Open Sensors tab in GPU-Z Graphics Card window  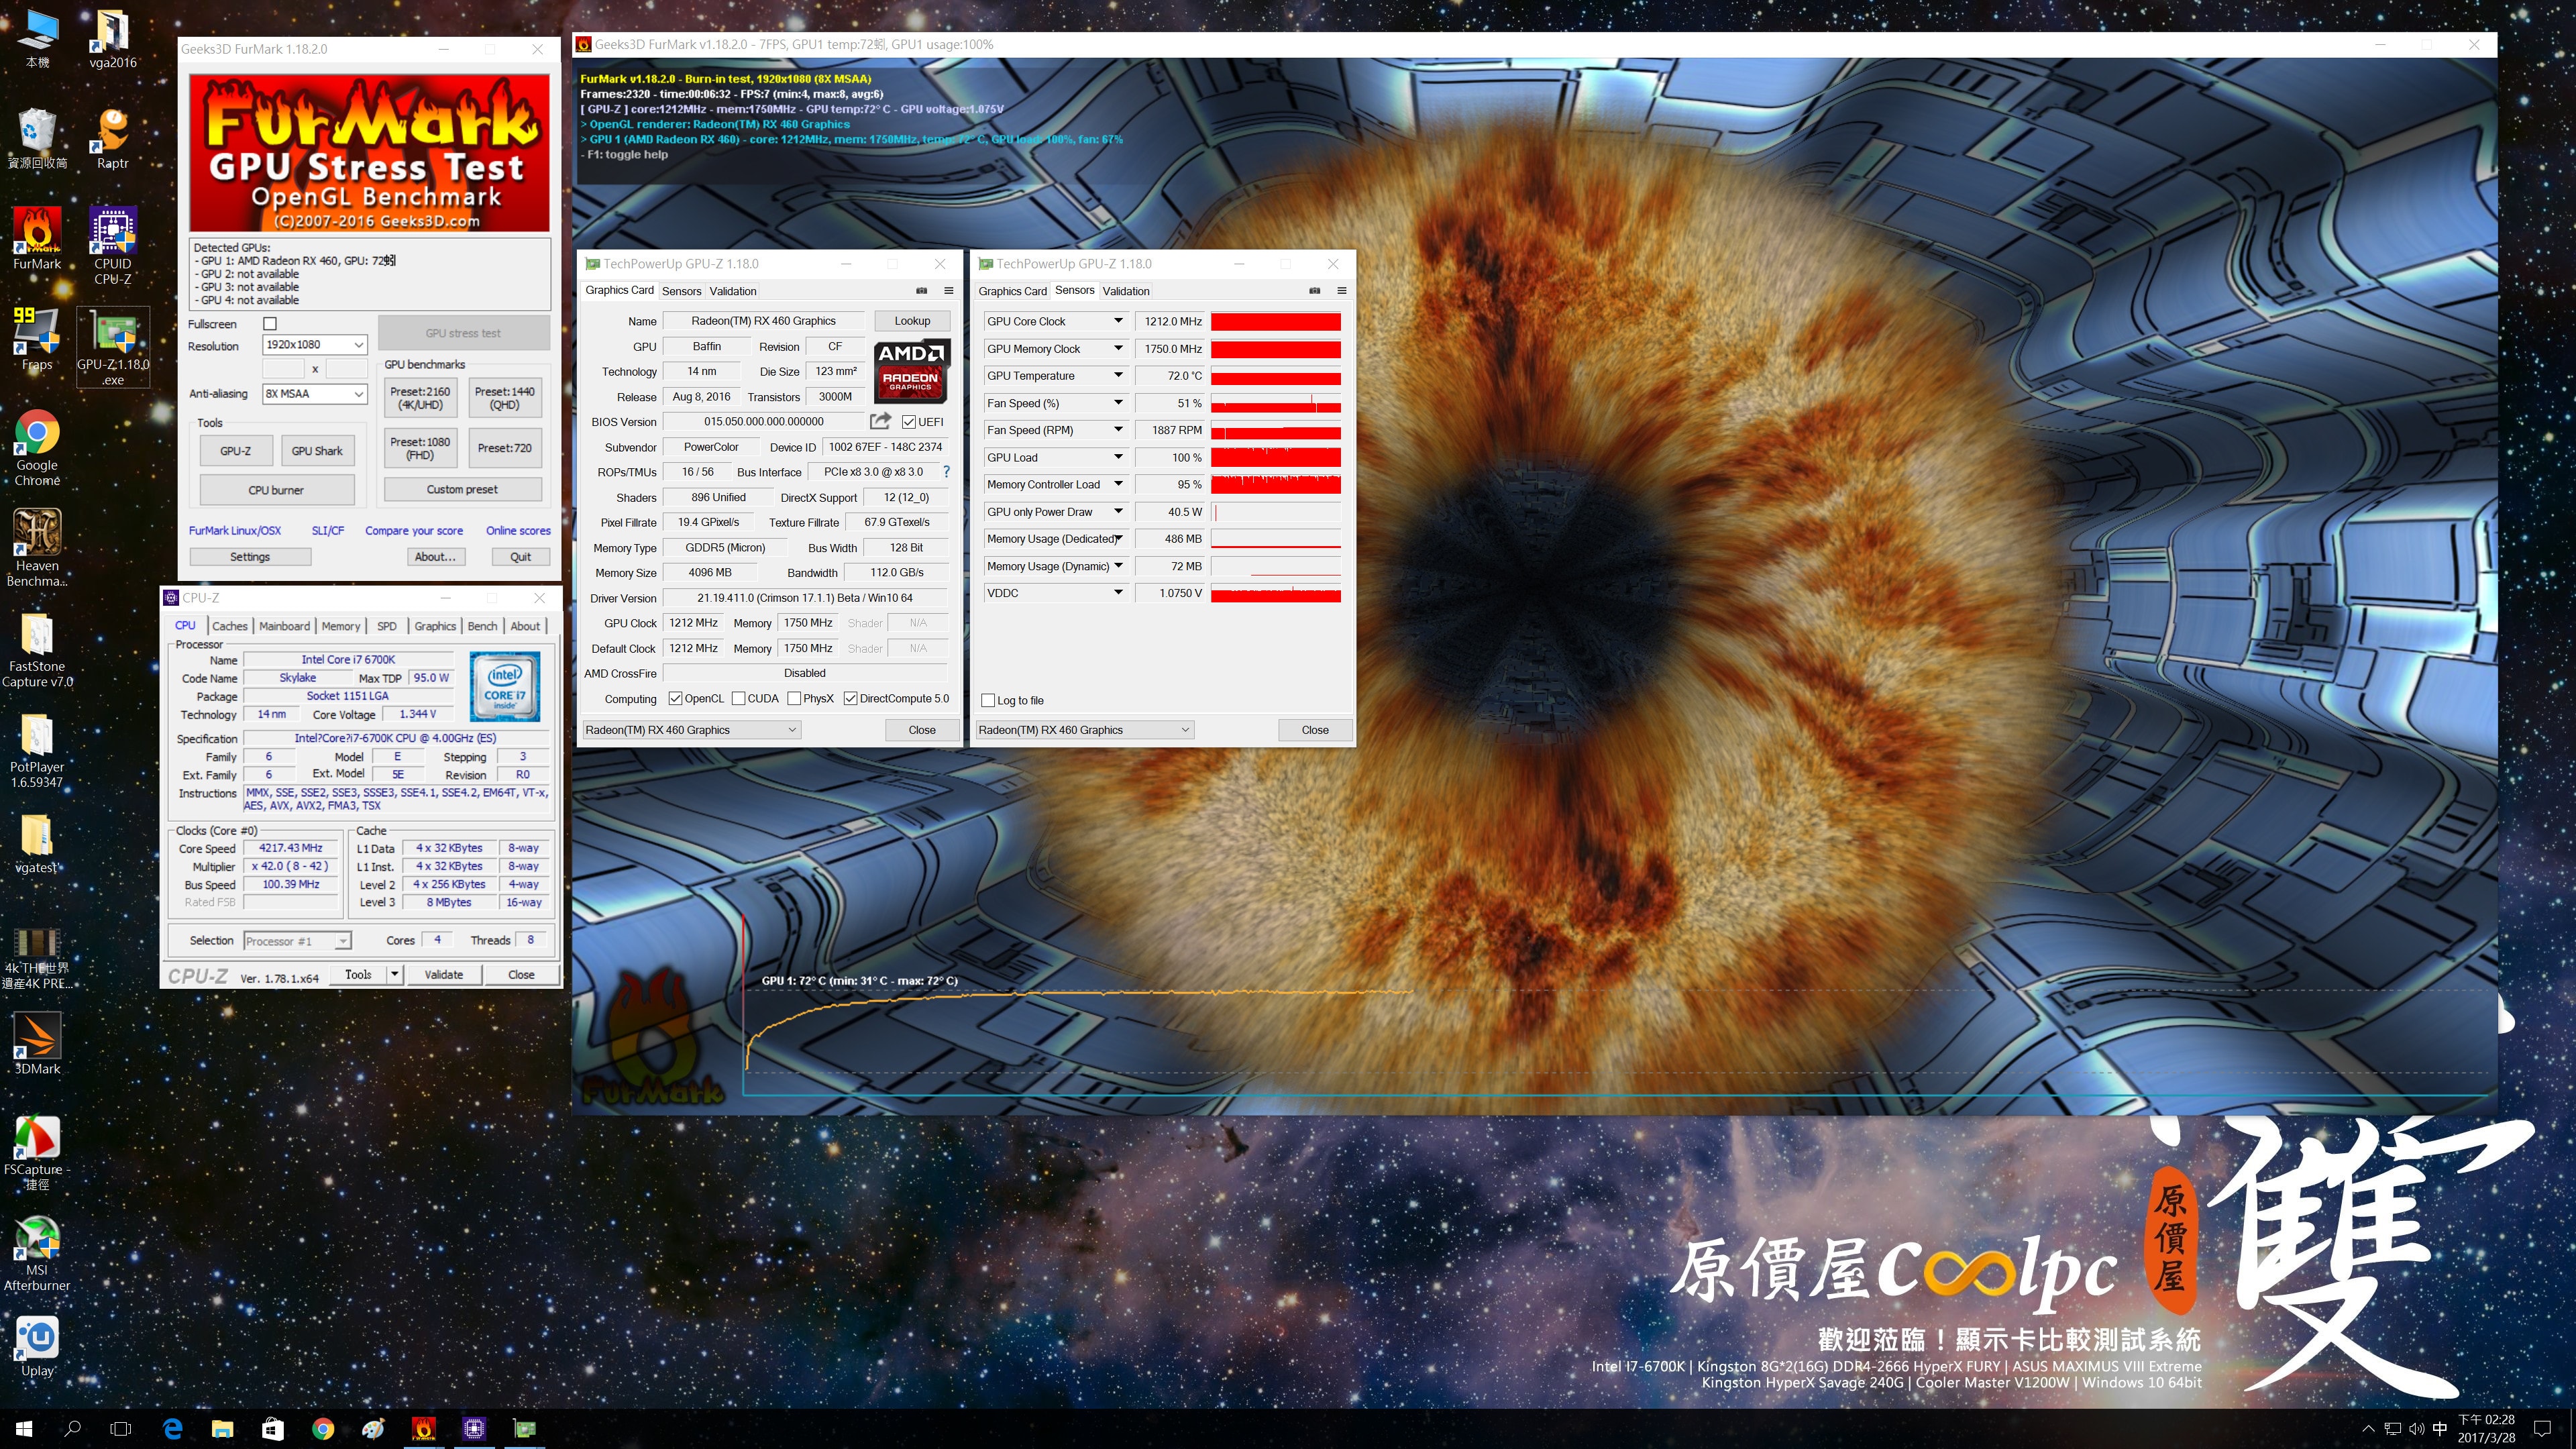(681, 291)
